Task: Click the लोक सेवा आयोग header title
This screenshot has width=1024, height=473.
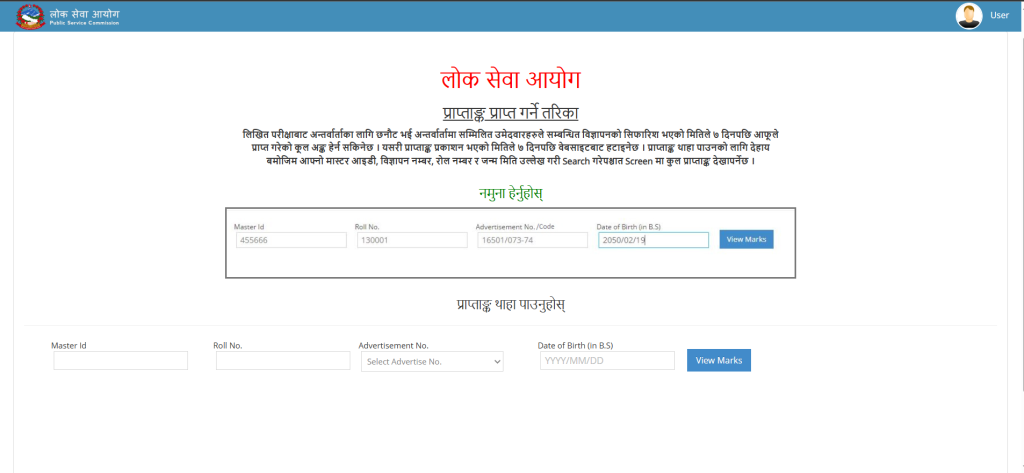Action: pos(84,14)
